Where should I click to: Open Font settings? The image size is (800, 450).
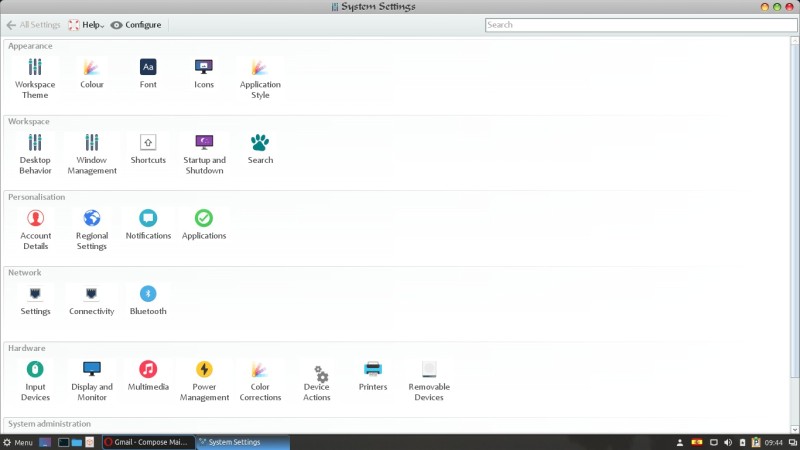pyautogui.click(x=148, y=73)
